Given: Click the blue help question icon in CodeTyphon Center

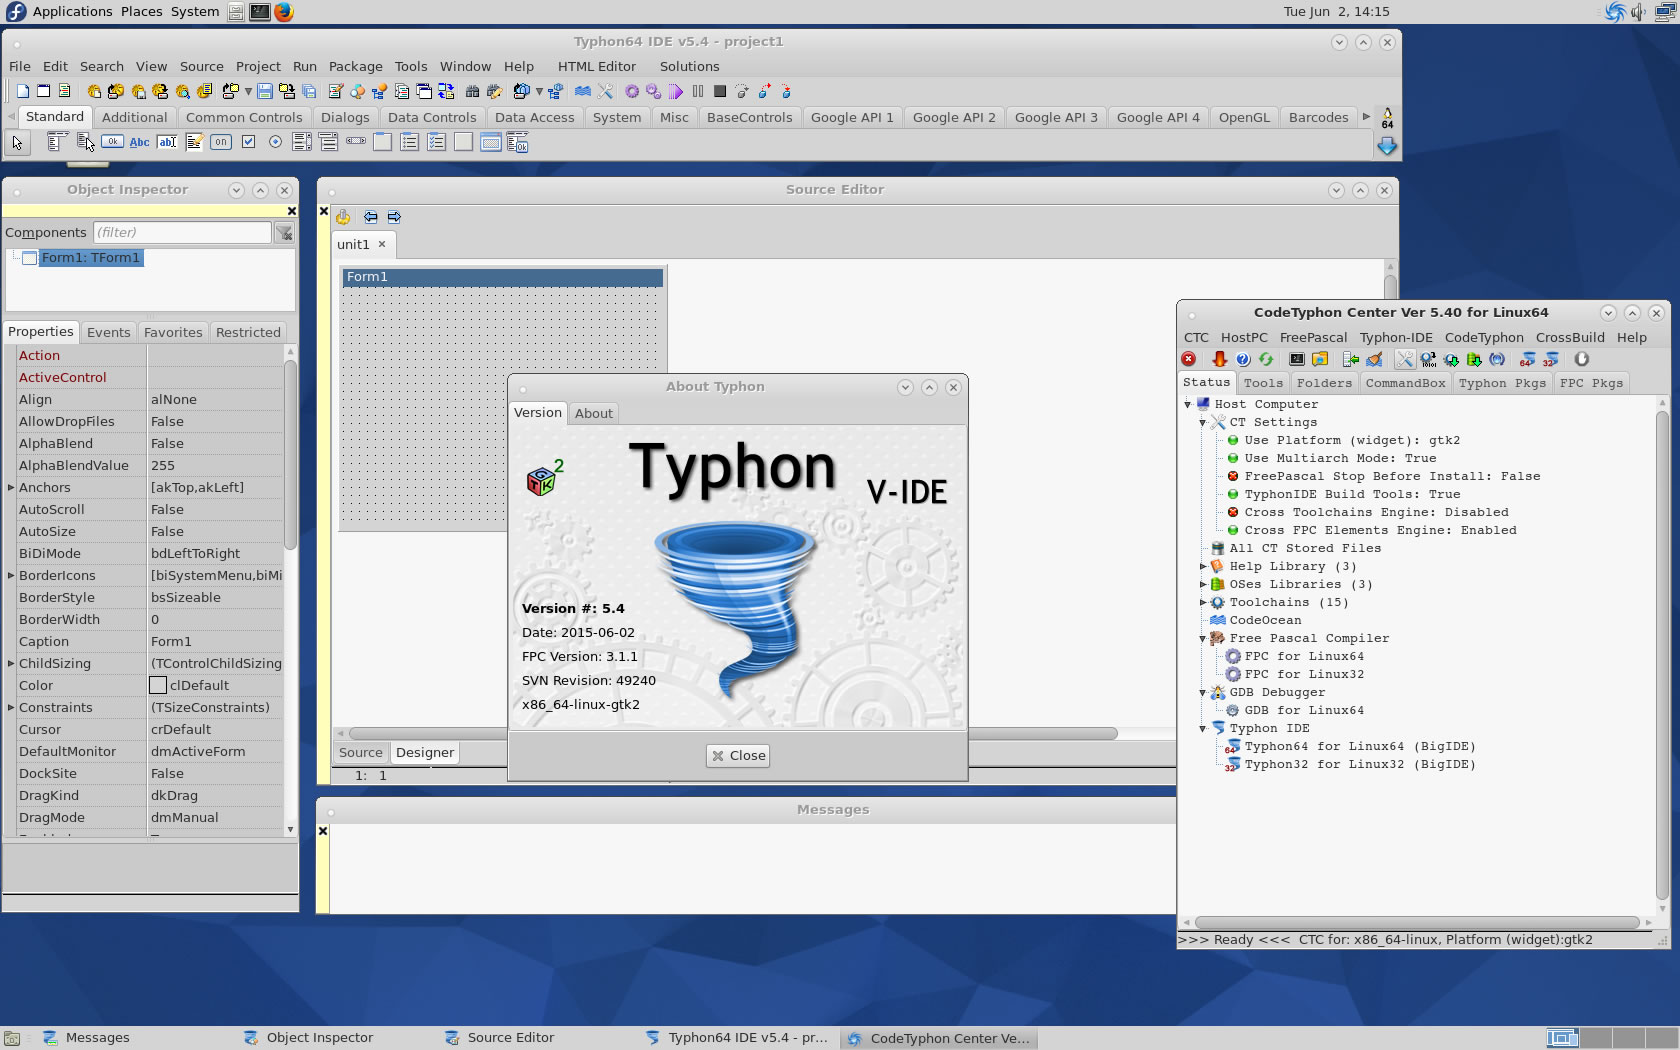Looking at the screenshot, I should click(x=1243, y=359).
